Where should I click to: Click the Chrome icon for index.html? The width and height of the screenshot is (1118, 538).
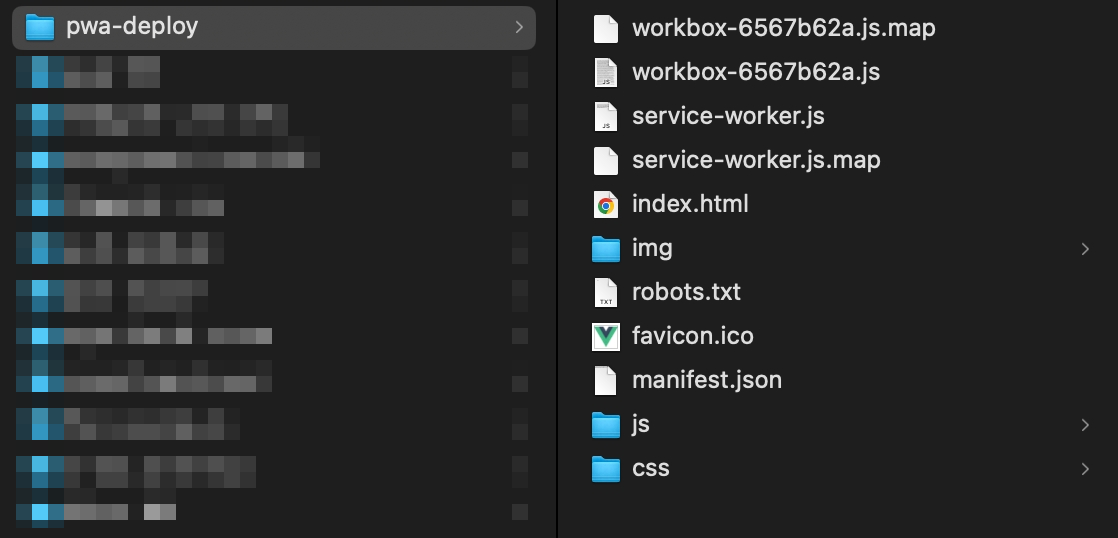point(606,205)
